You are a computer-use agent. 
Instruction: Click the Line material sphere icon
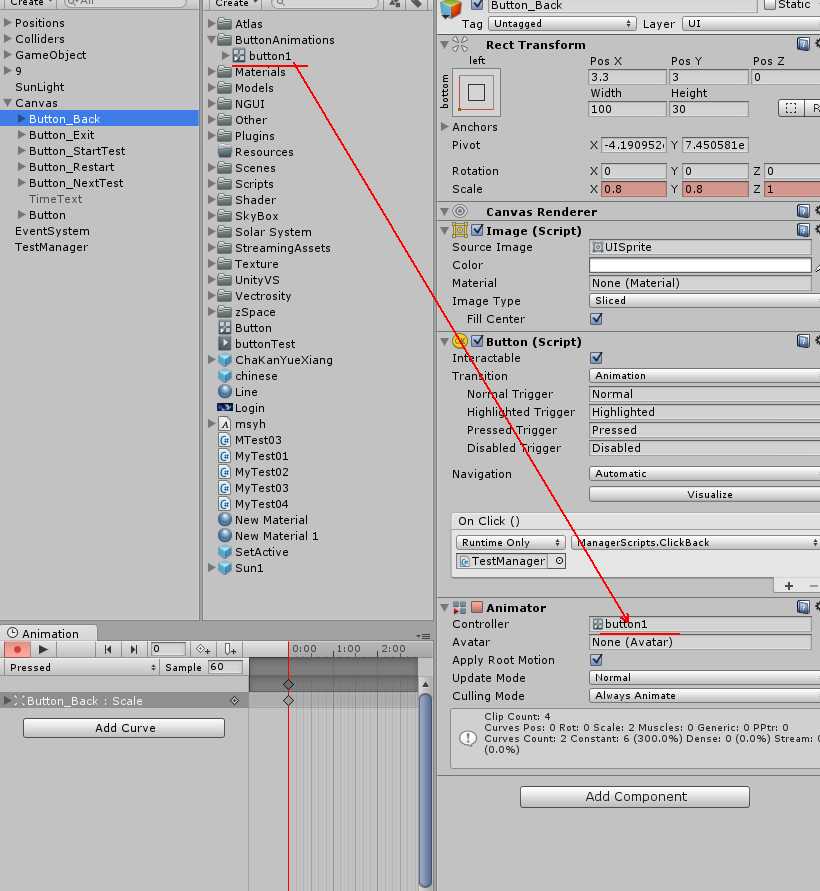tap(225, 392)
